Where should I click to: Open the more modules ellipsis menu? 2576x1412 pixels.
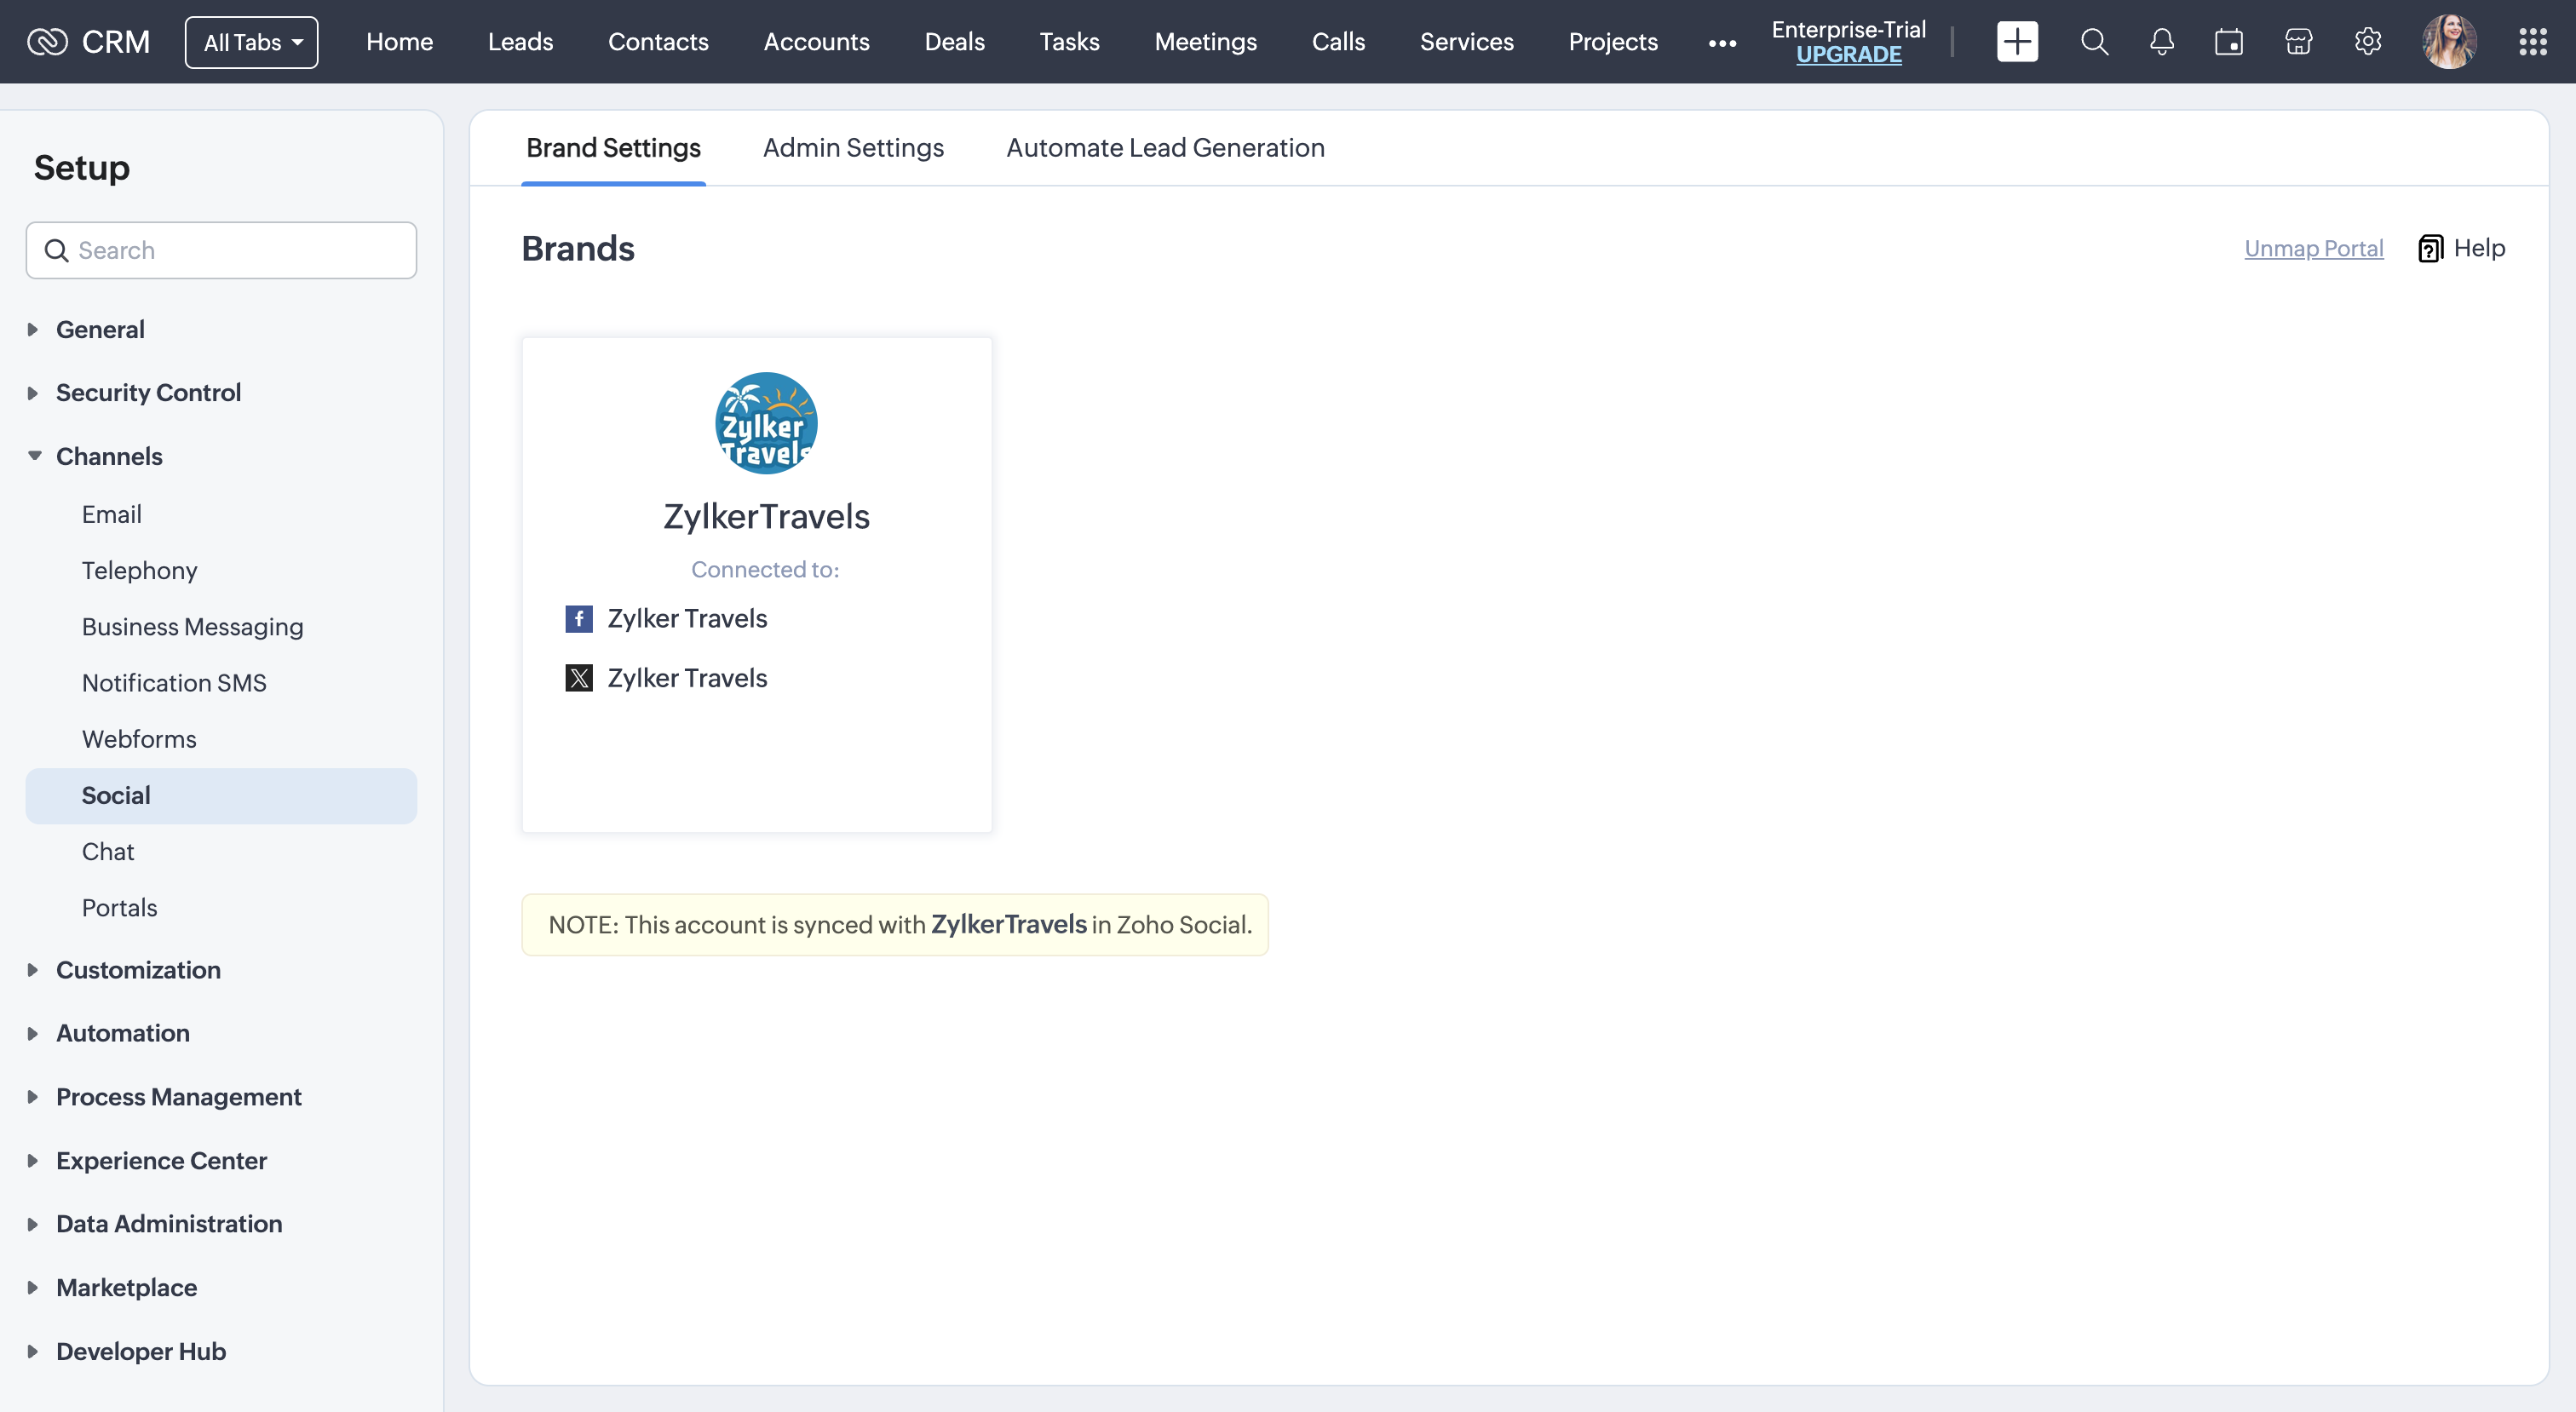1721,43
